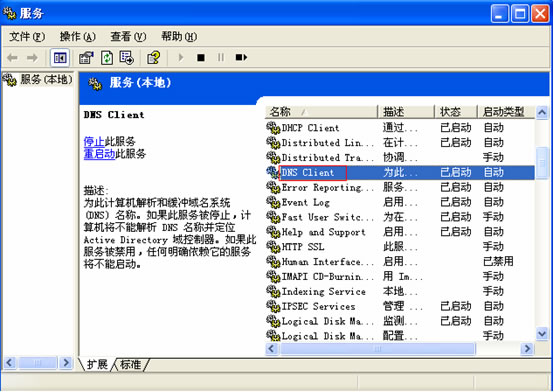Sort by the 名称 column header

tap(321, 112)
